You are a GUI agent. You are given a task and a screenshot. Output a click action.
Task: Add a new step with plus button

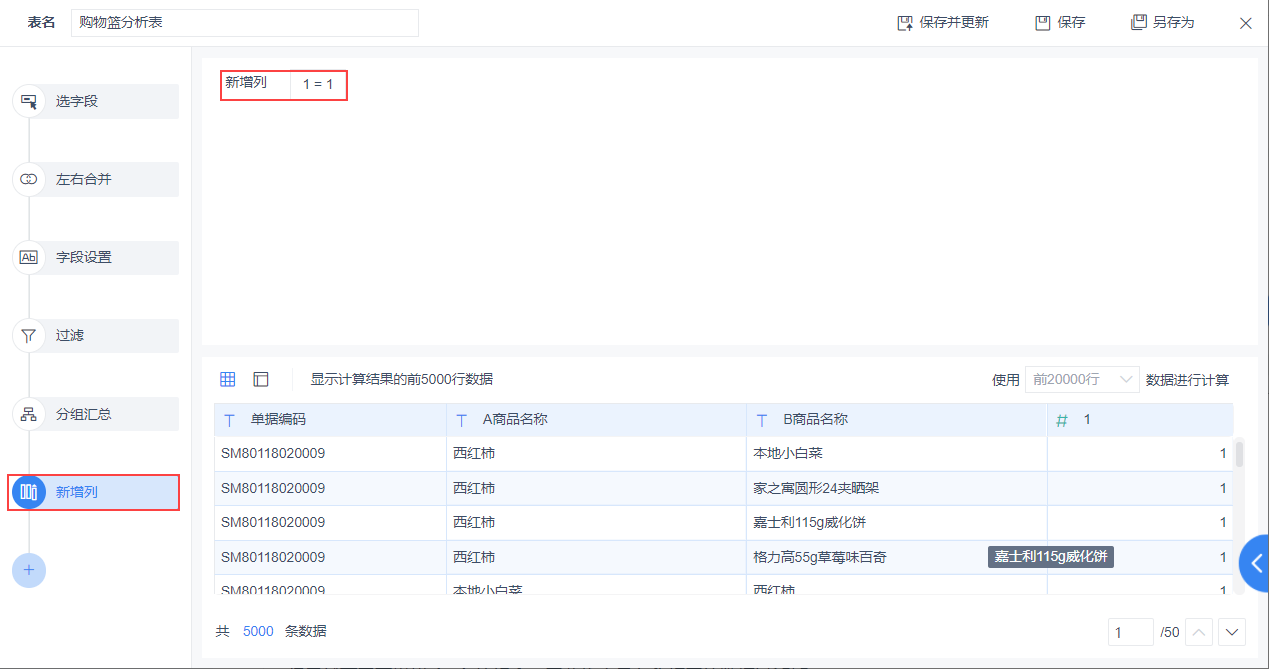pos(29,570)
